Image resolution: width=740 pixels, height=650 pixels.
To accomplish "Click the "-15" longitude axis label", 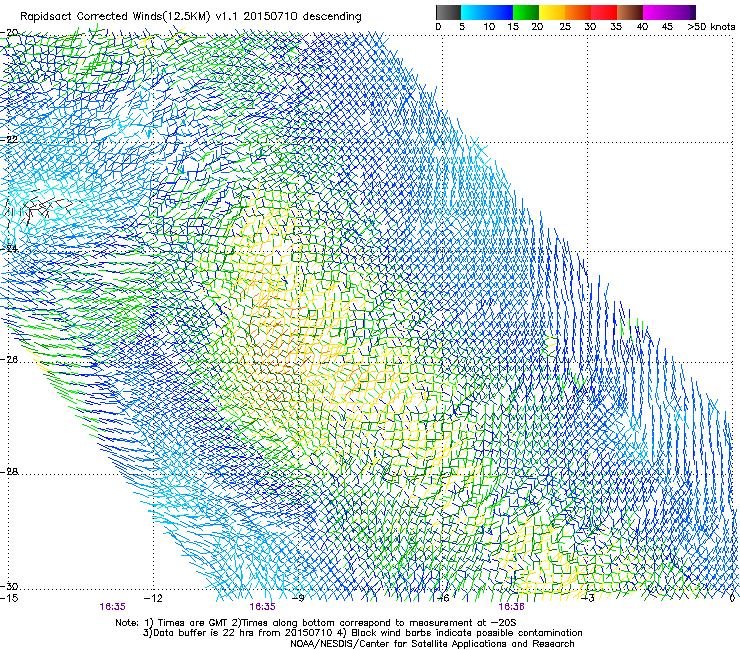I will point(9,598).
